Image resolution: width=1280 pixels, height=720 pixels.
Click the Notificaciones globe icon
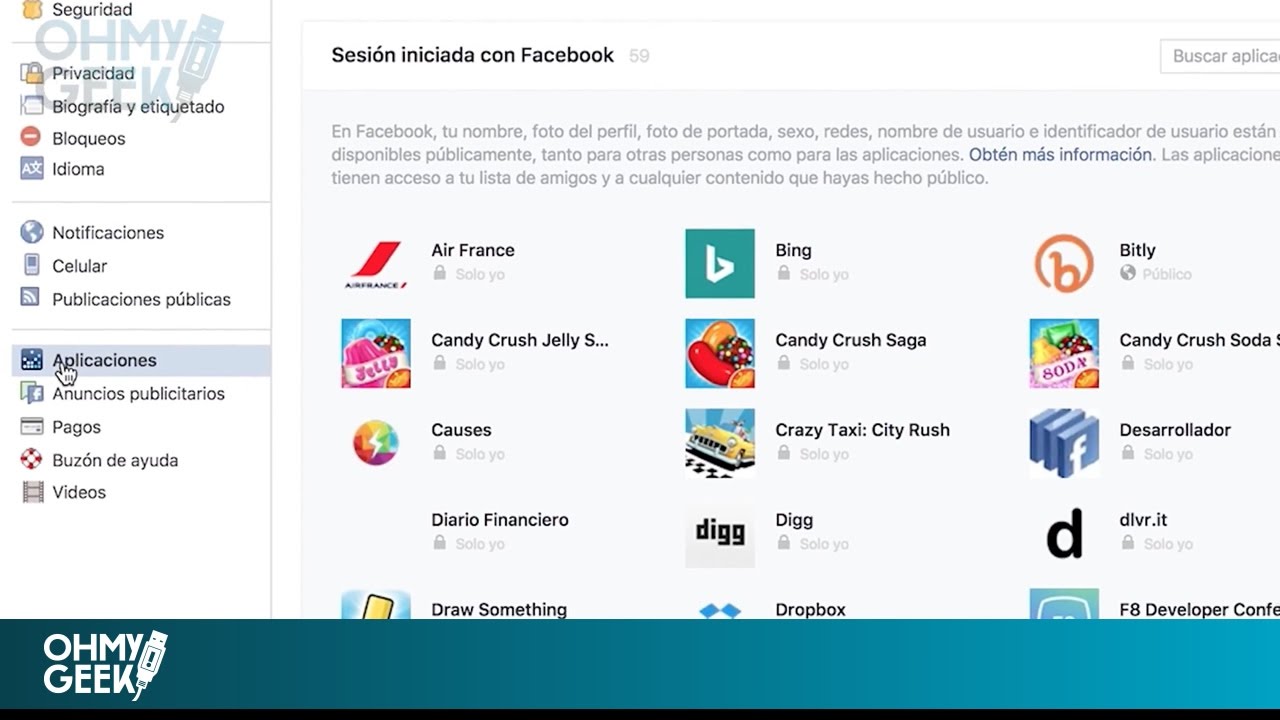[32, 232]
